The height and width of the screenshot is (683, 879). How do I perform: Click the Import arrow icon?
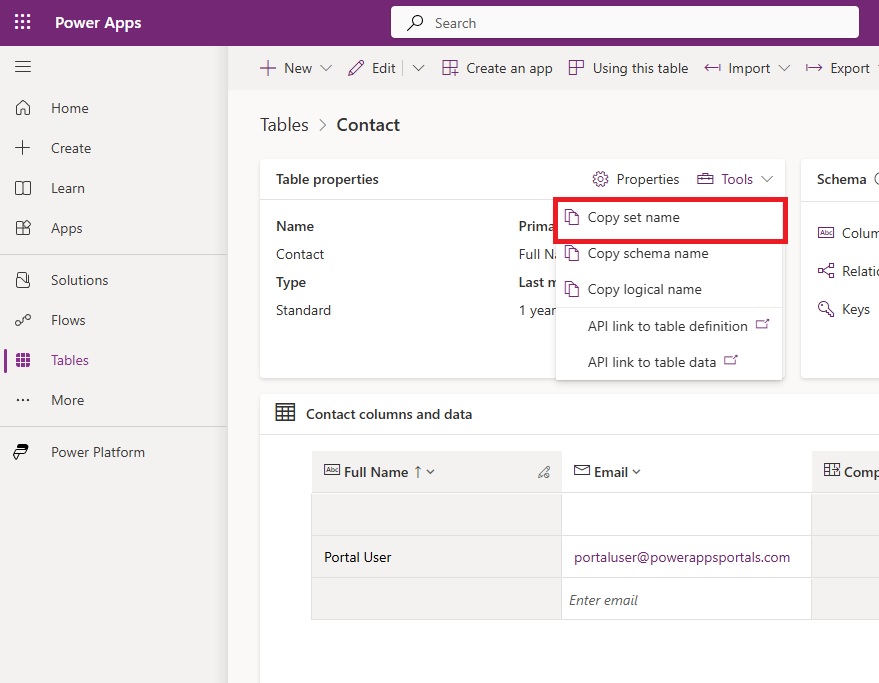pos(713,68)
